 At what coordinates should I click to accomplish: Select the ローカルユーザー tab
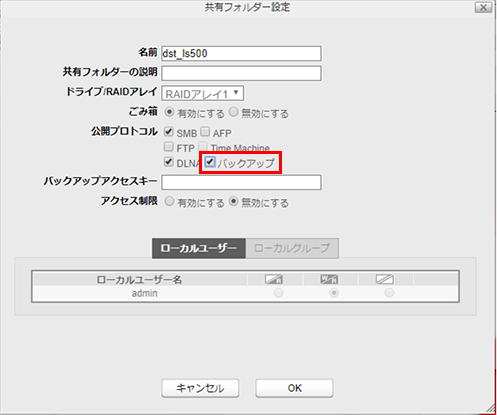199,248
